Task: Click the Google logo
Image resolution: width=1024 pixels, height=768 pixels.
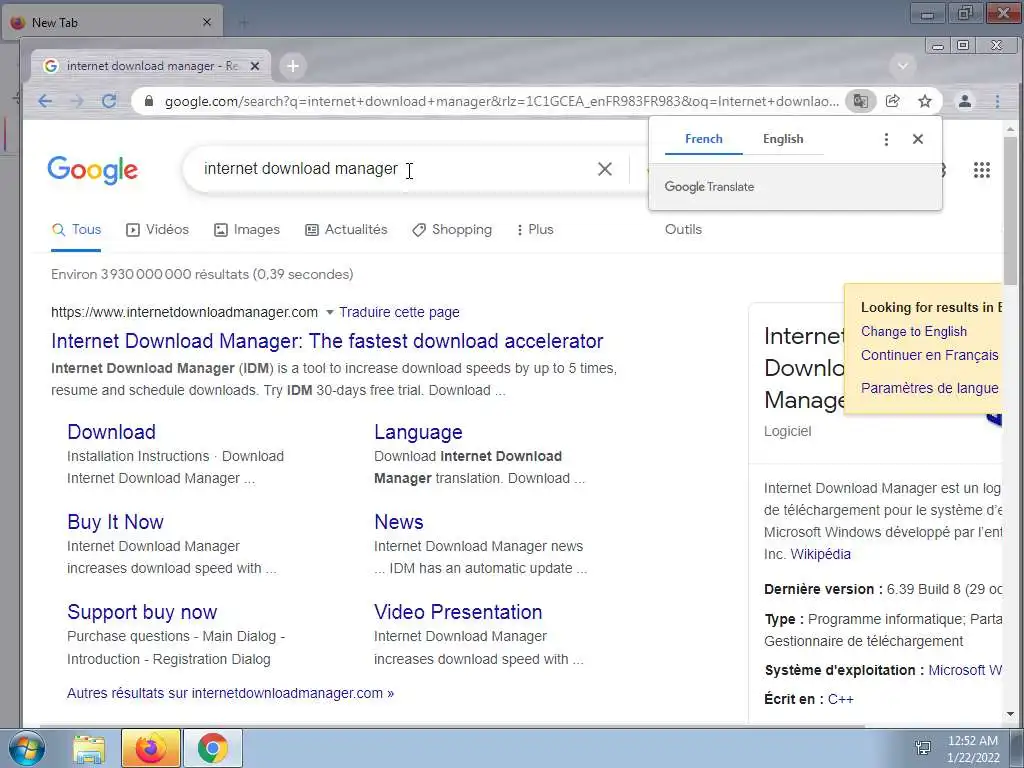Action: click(93, 170)
